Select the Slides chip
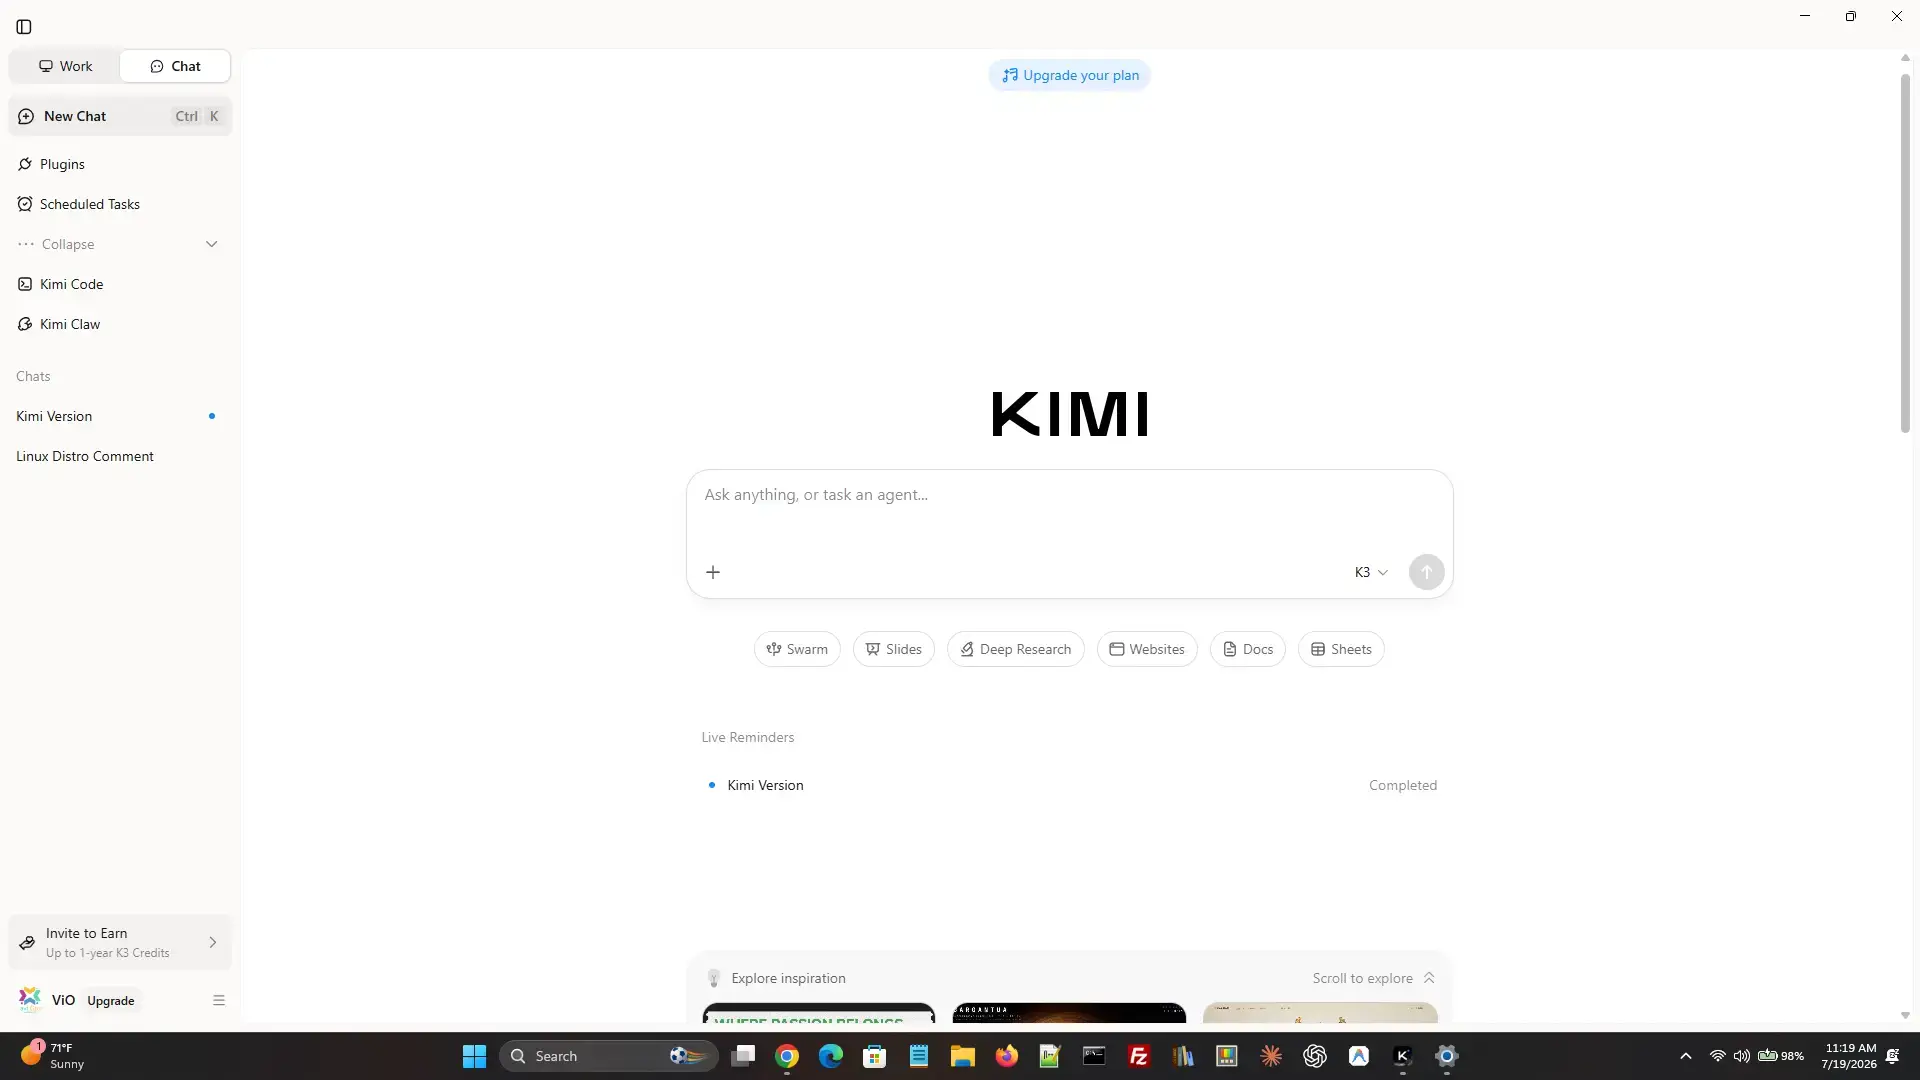The image size is (1920, 1080). click(893, 649)
